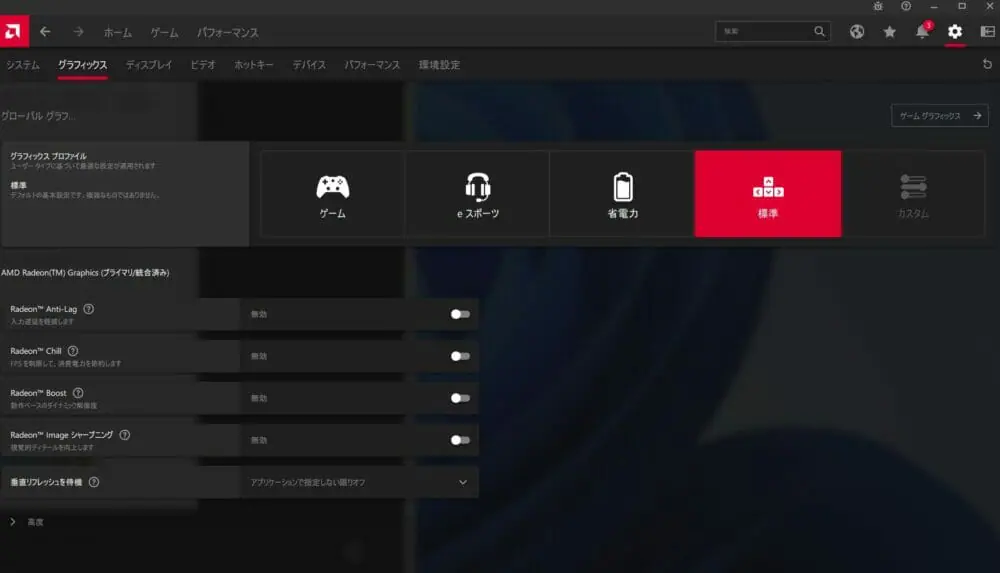Open the web browser globe icon
This screenshot has height=573, width=1000.
(x=857, y=32)
